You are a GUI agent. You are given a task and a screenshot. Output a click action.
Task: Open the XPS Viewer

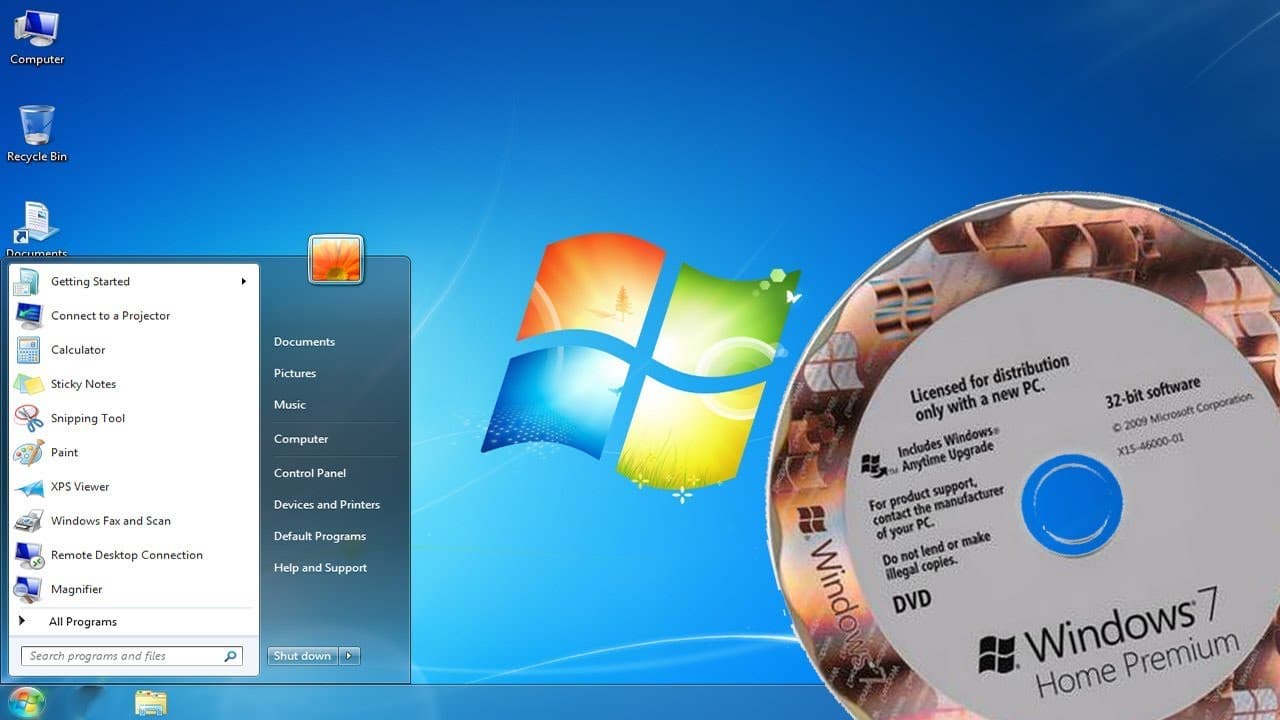coord(80,487)
